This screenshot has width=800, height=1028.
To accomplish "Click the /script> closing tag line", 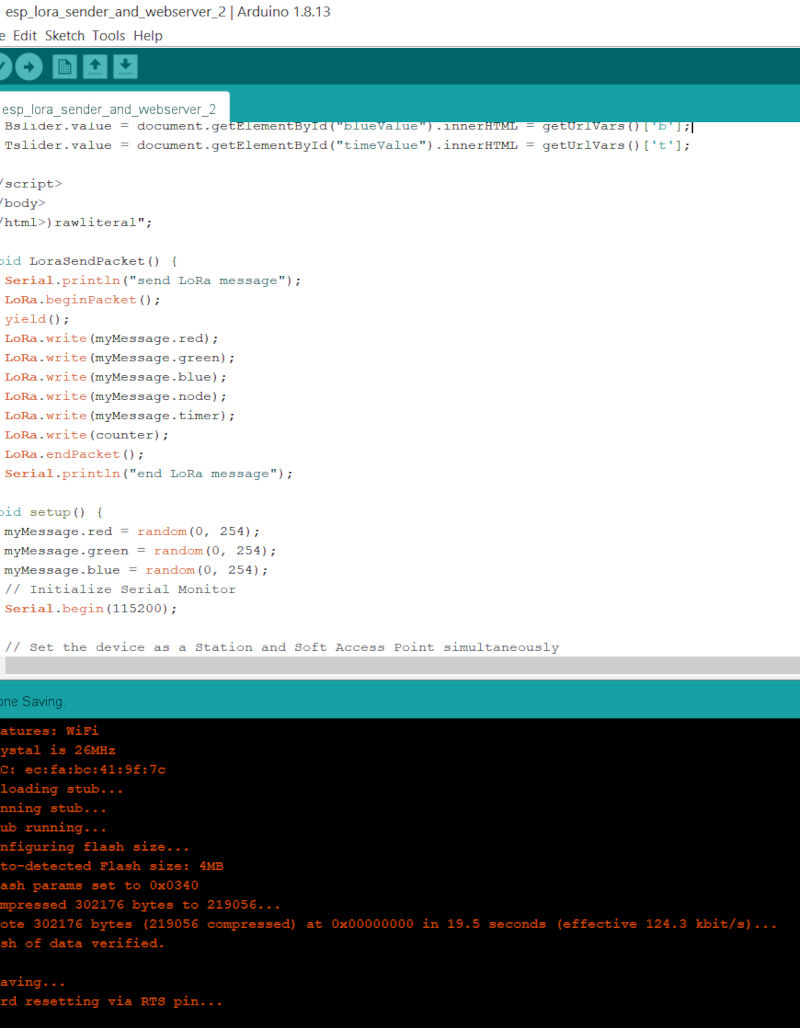I will click(x=31, y=184).
